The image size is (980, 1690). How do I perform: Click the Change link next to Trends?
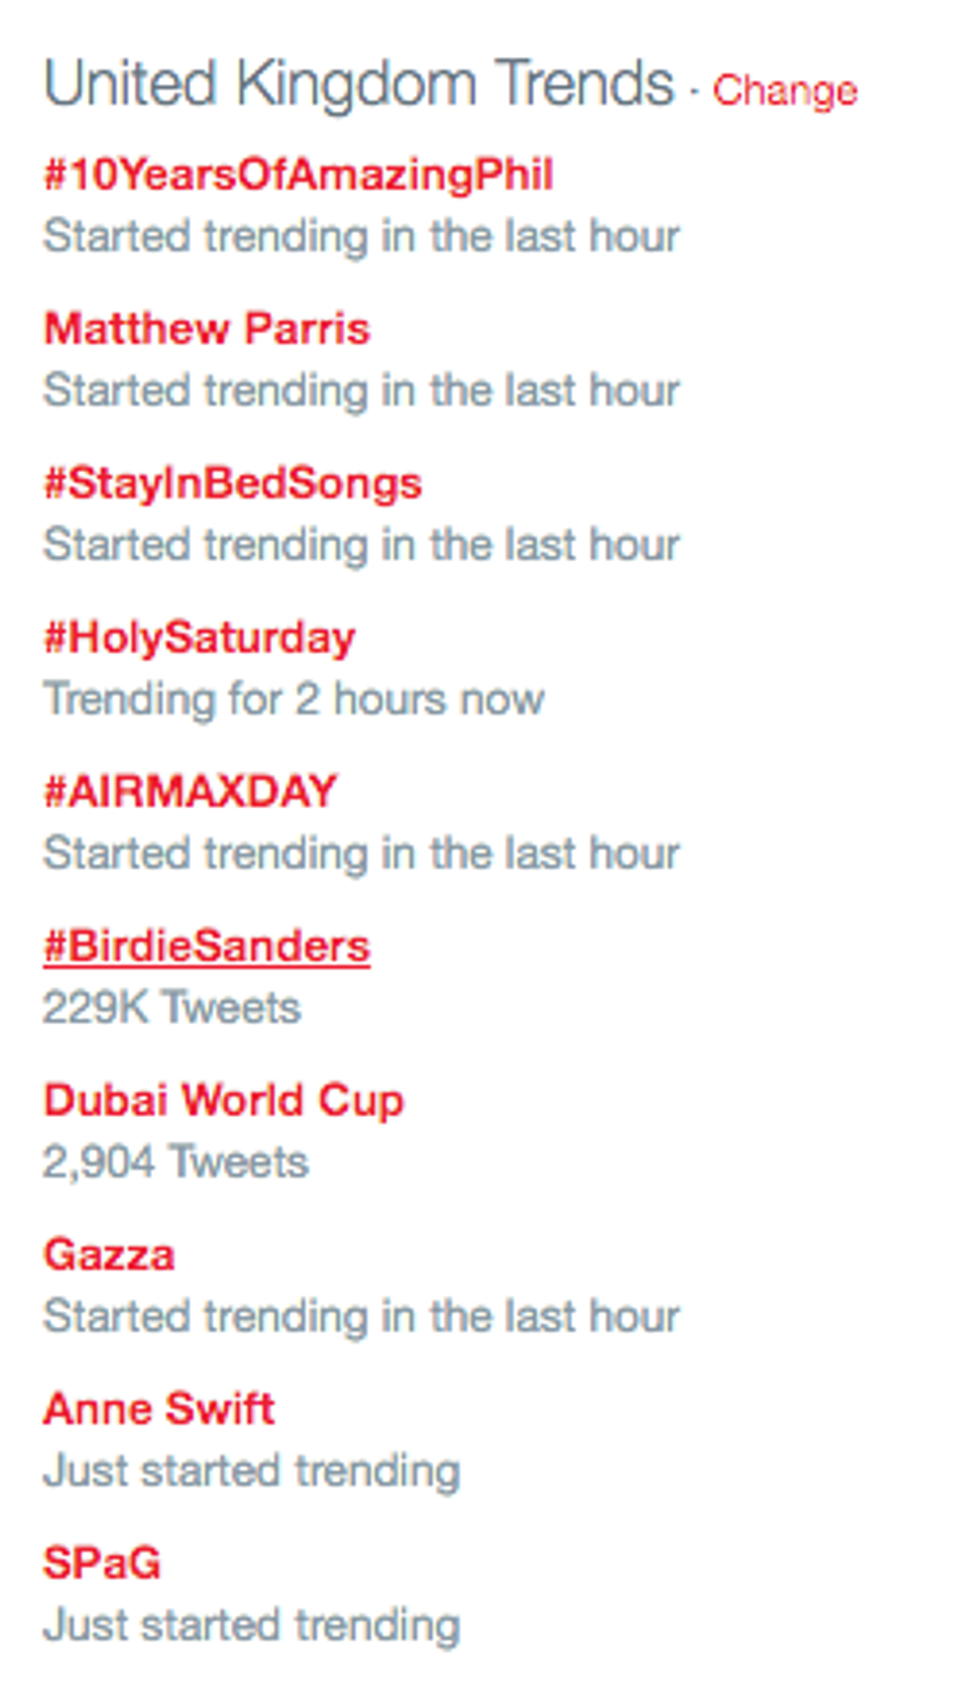pyautogui.click(x=784, y=92)
